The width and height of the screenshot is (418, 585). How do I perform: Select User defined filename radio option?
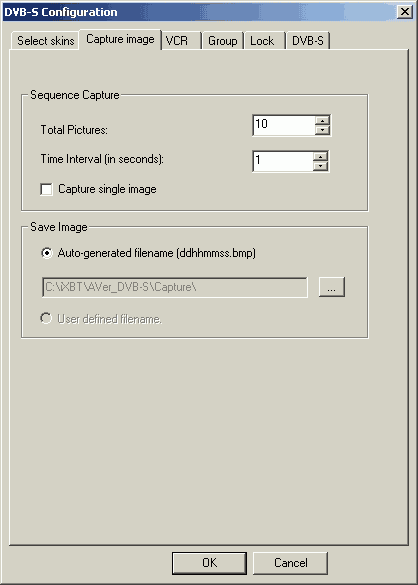pyautogui.click(x=46, y=319)
